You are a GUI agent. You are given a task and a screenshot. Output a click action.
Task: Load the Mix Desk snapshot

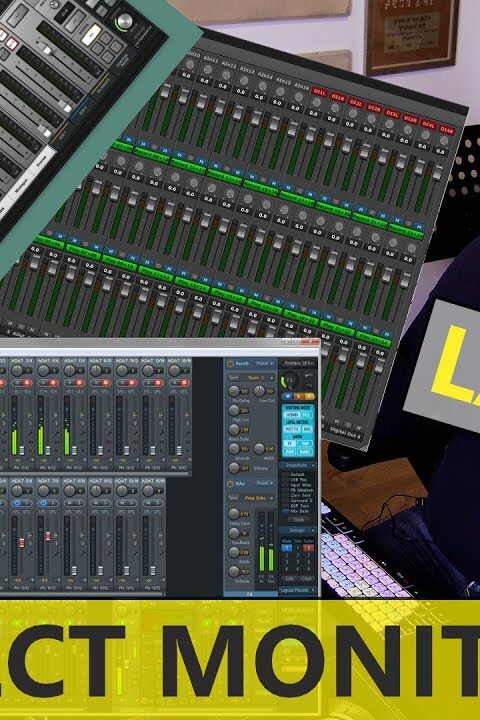(298, 511)
